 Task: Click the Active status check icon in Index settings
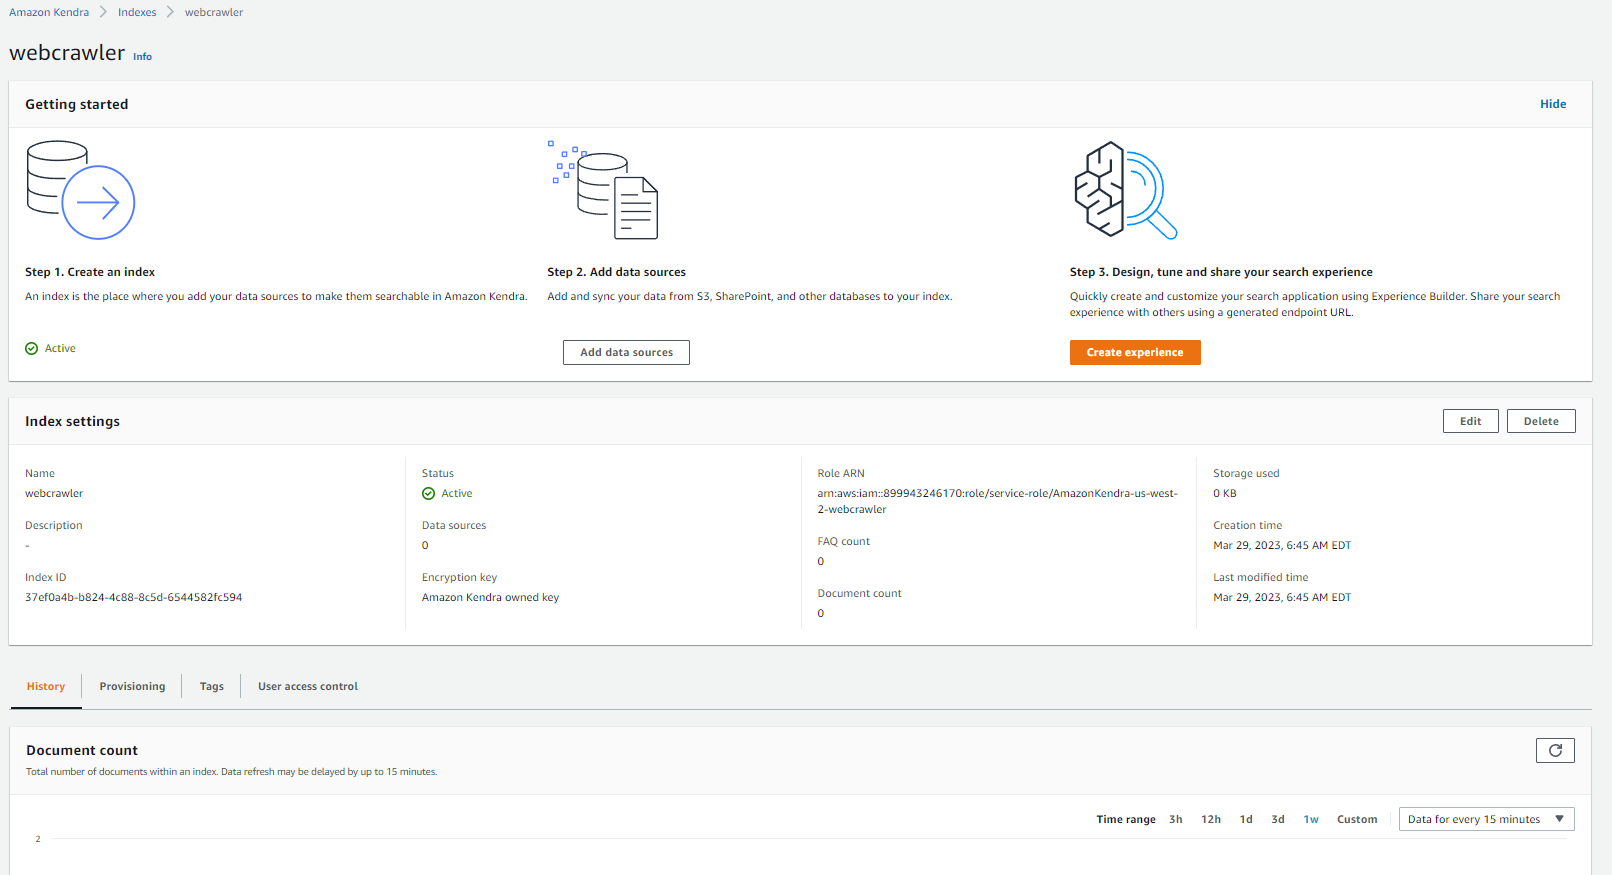pyautogui.click(x=429, y=494)
